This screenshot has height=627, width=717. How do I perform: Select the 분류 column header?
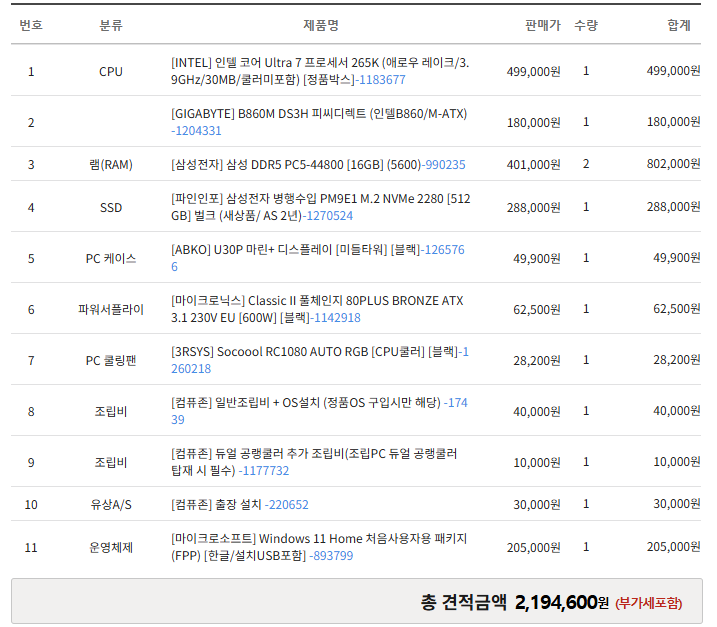pyautogui.click(x=111, y=25)
